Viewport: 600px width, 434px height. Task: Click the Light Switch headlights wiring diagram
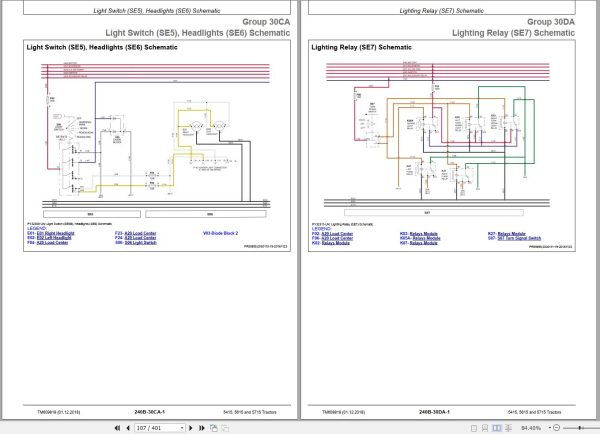pyautogui.click(x=156, y=138)
